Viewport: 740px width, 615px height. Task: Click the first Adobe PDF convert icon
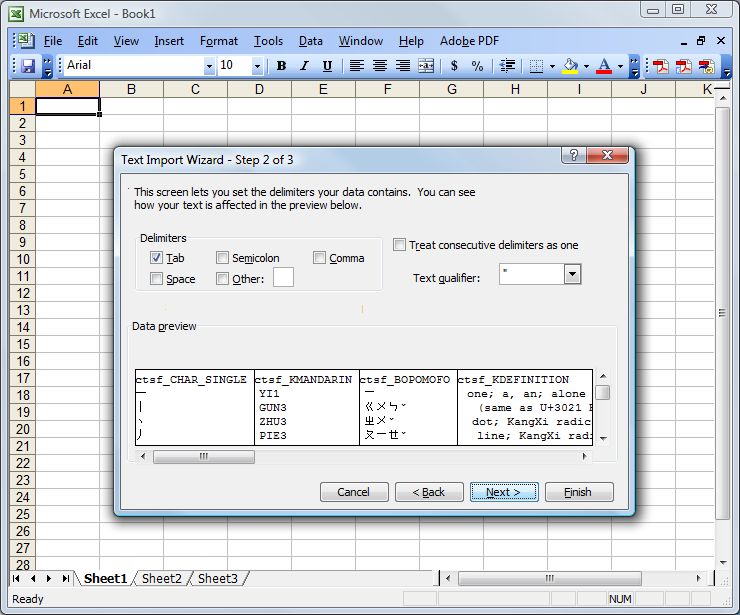(661, 66)
